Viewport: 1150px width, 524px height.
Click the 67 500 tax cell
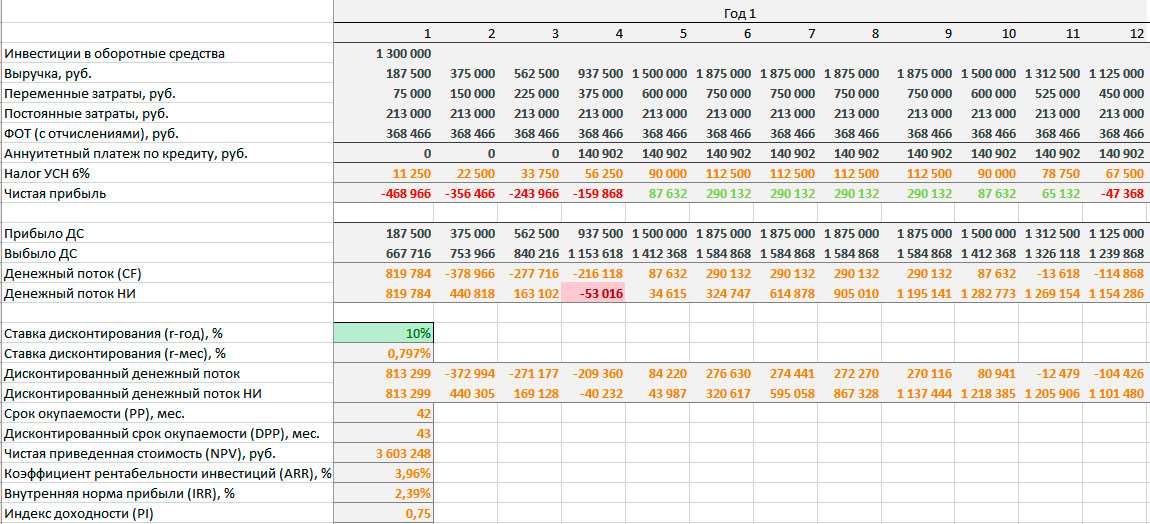point(1115,173)
